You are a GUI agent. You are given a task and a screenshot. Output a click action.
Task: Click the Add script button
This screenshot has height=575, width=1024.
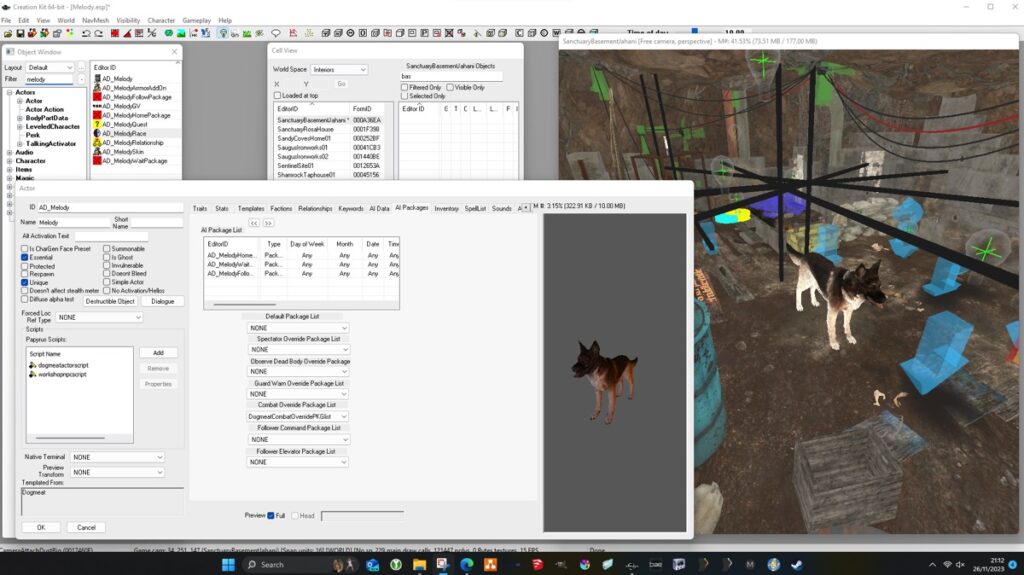[x=158, y=353]
